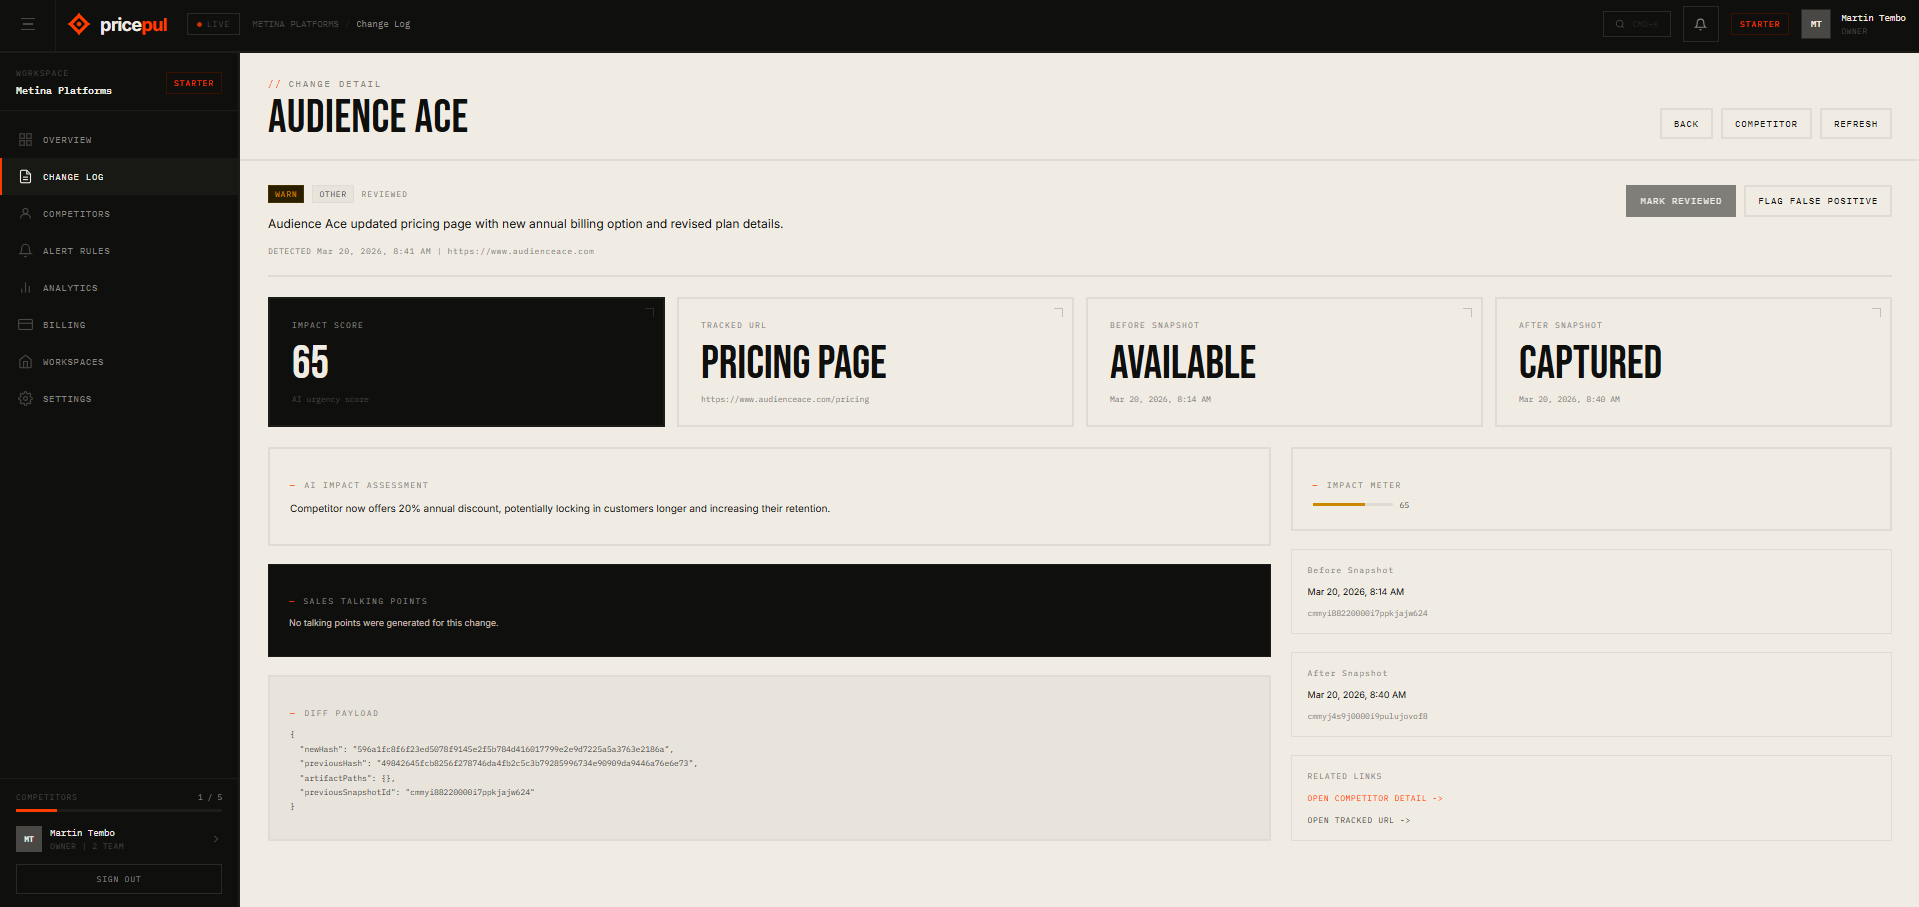Click the Change Log breadcrumb
Viewport: 1919px width, 907px height.
383,24
